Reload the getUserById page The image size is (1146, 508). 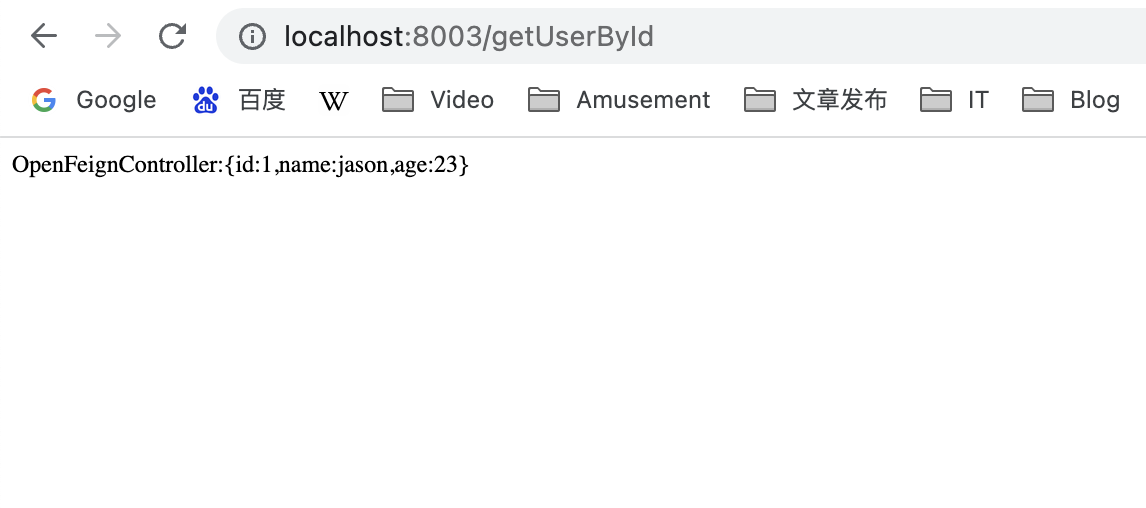pyautogui.click(x=172, y=36)
